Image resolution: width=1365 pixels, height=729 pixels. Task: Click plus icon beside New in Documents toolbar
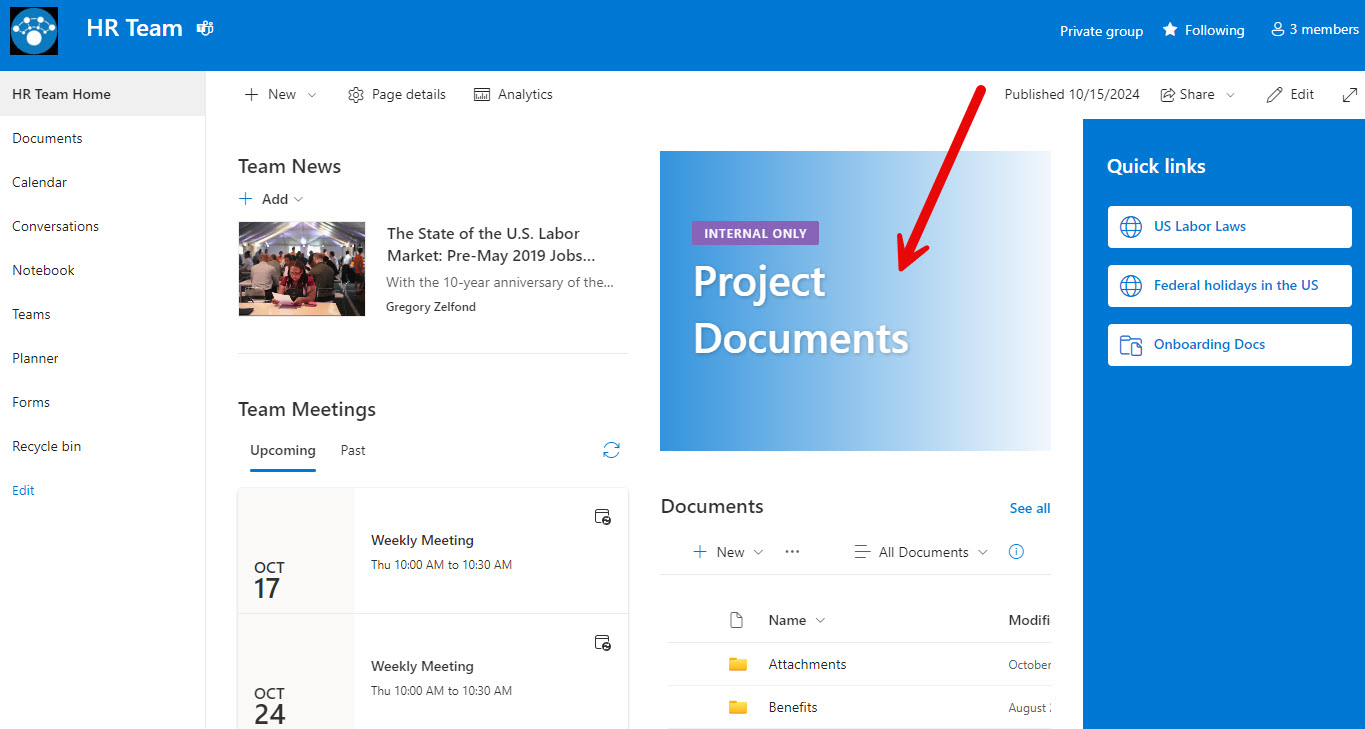[x=700, y=552]
